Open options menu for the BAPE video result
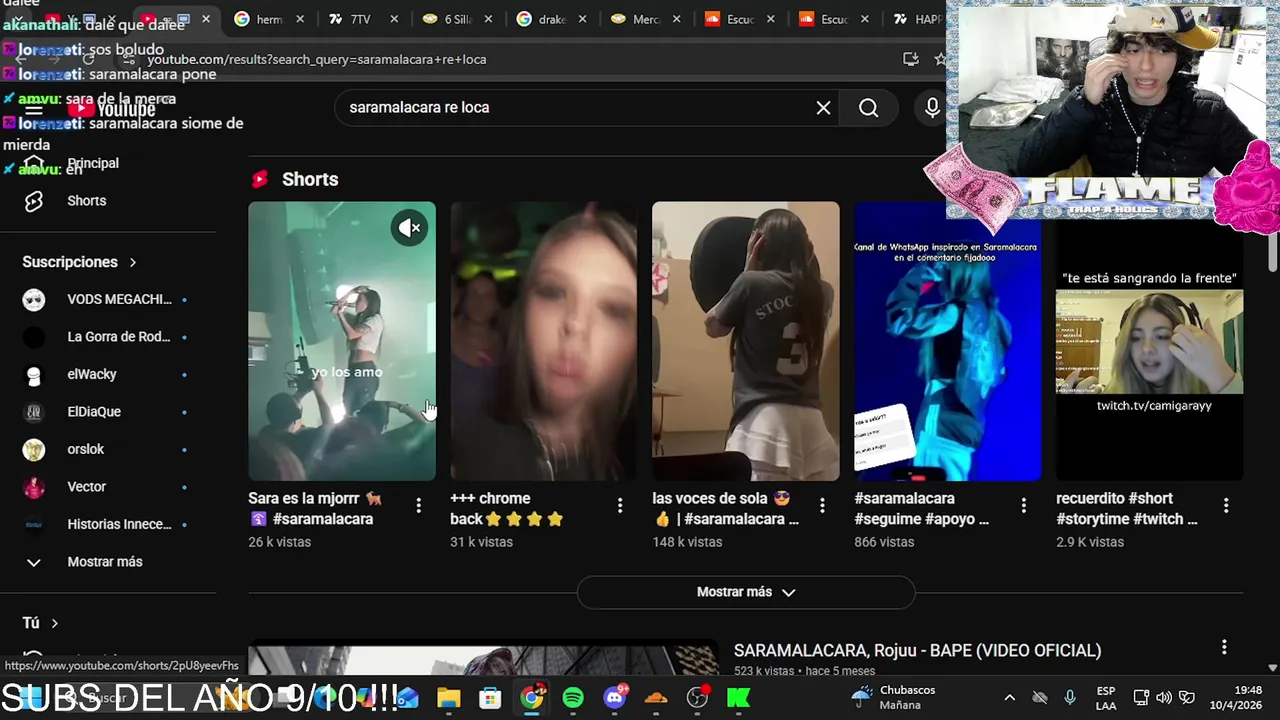 pyautogui.click(x=1223, y=648)
